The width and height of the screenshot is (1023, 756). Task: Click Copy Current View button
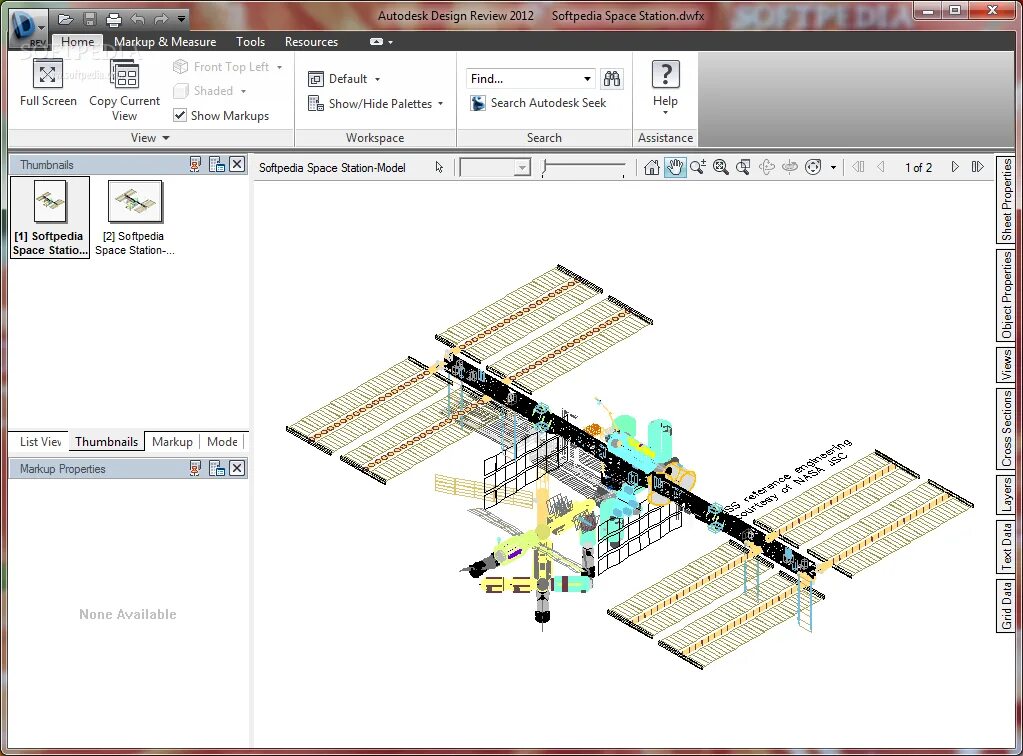point(124,91)
